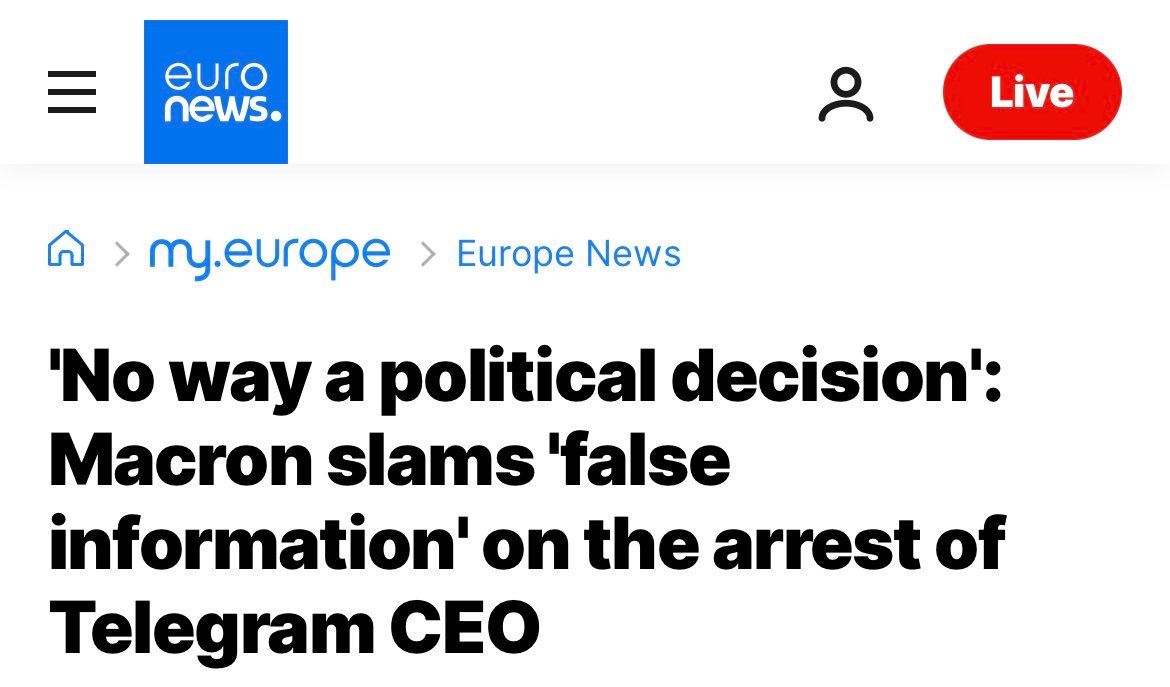
Task: Click 'Telegram CEO' in the headline
Action: click(x=294, y=627)
